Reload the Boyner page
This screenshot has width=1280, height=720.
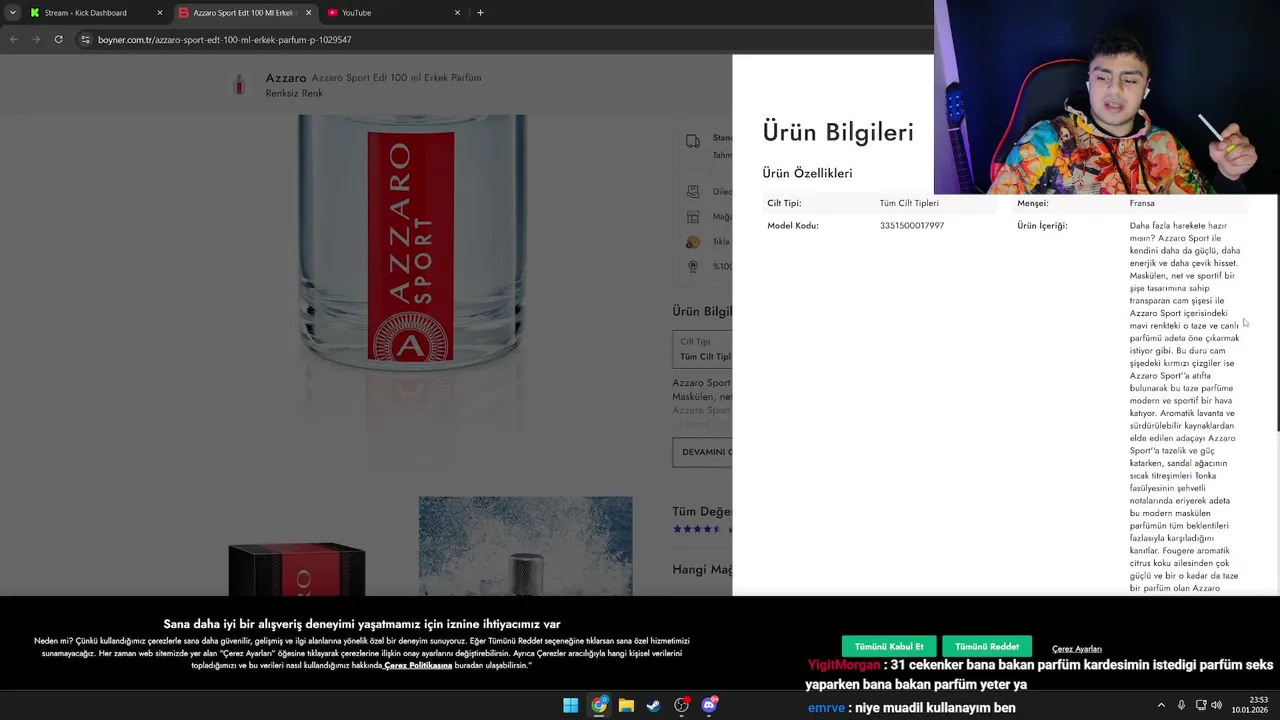pos(58,39)
